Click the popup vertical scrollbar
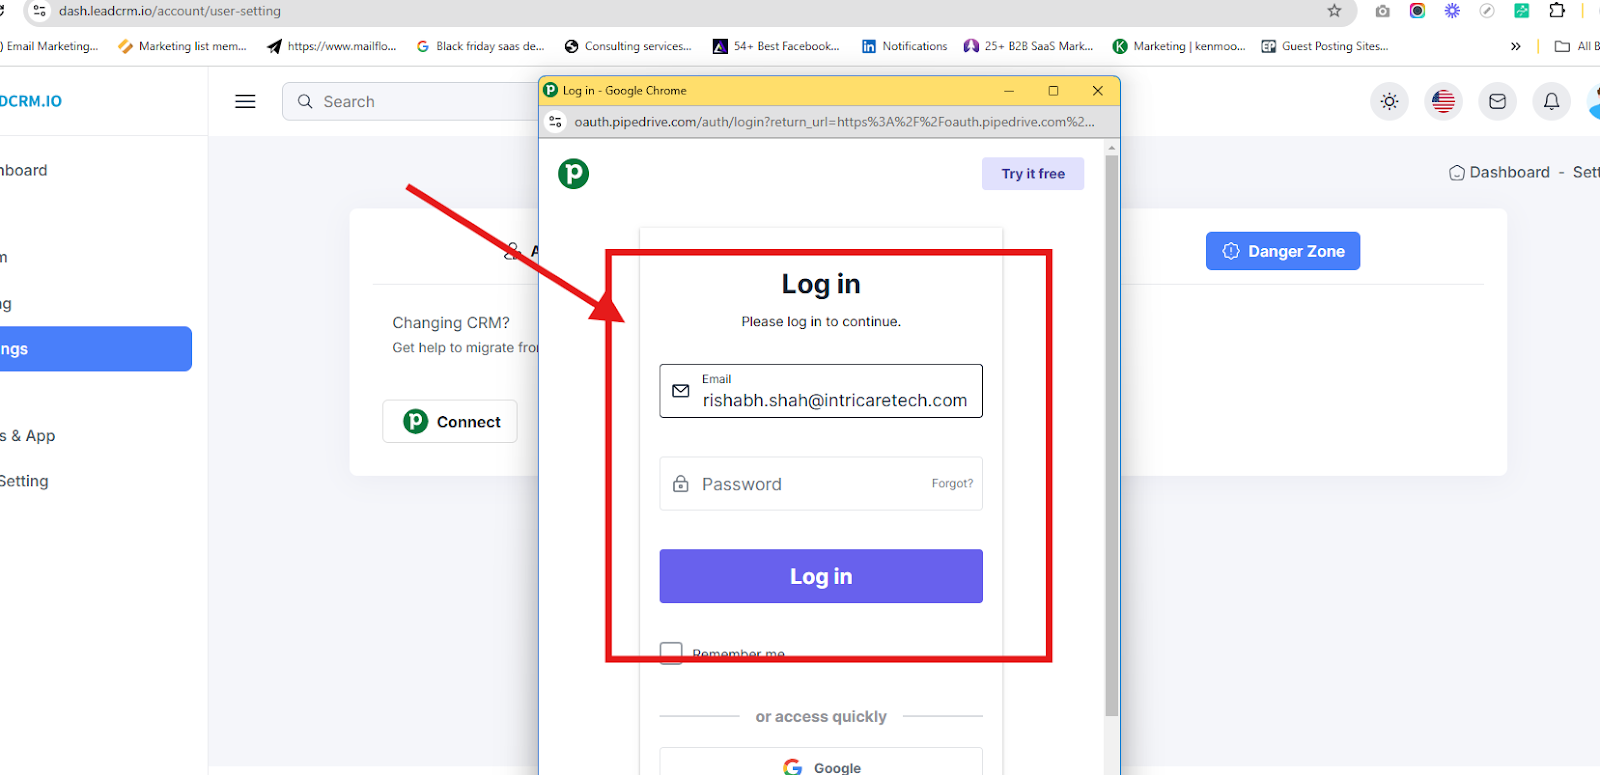The width and height of the screenshot is (1600, 775). coord(1111,435)
